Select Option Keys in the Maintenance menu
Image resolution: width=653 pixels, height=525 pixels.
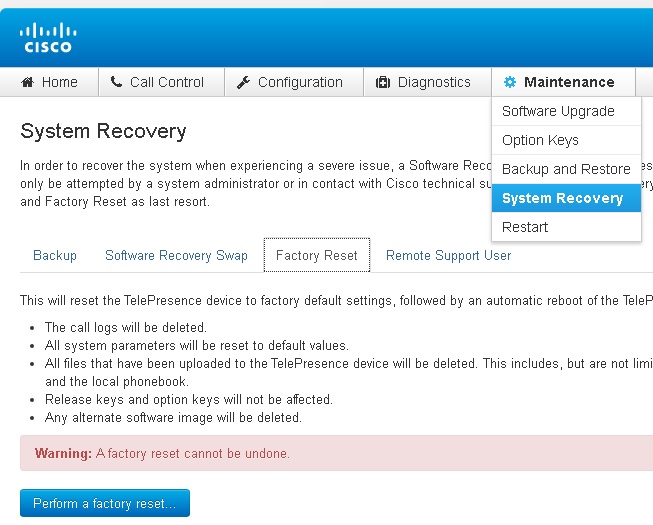[x=566, y=140]
